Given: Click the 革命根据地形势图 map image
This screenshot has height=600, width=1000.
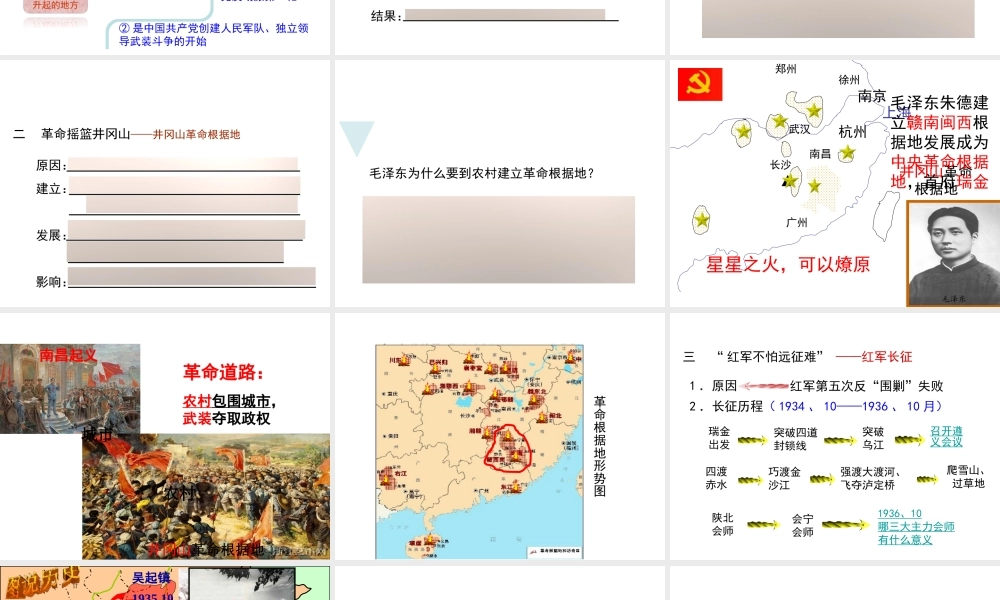Looking at the screenshot, I should (x=479, y=452).
